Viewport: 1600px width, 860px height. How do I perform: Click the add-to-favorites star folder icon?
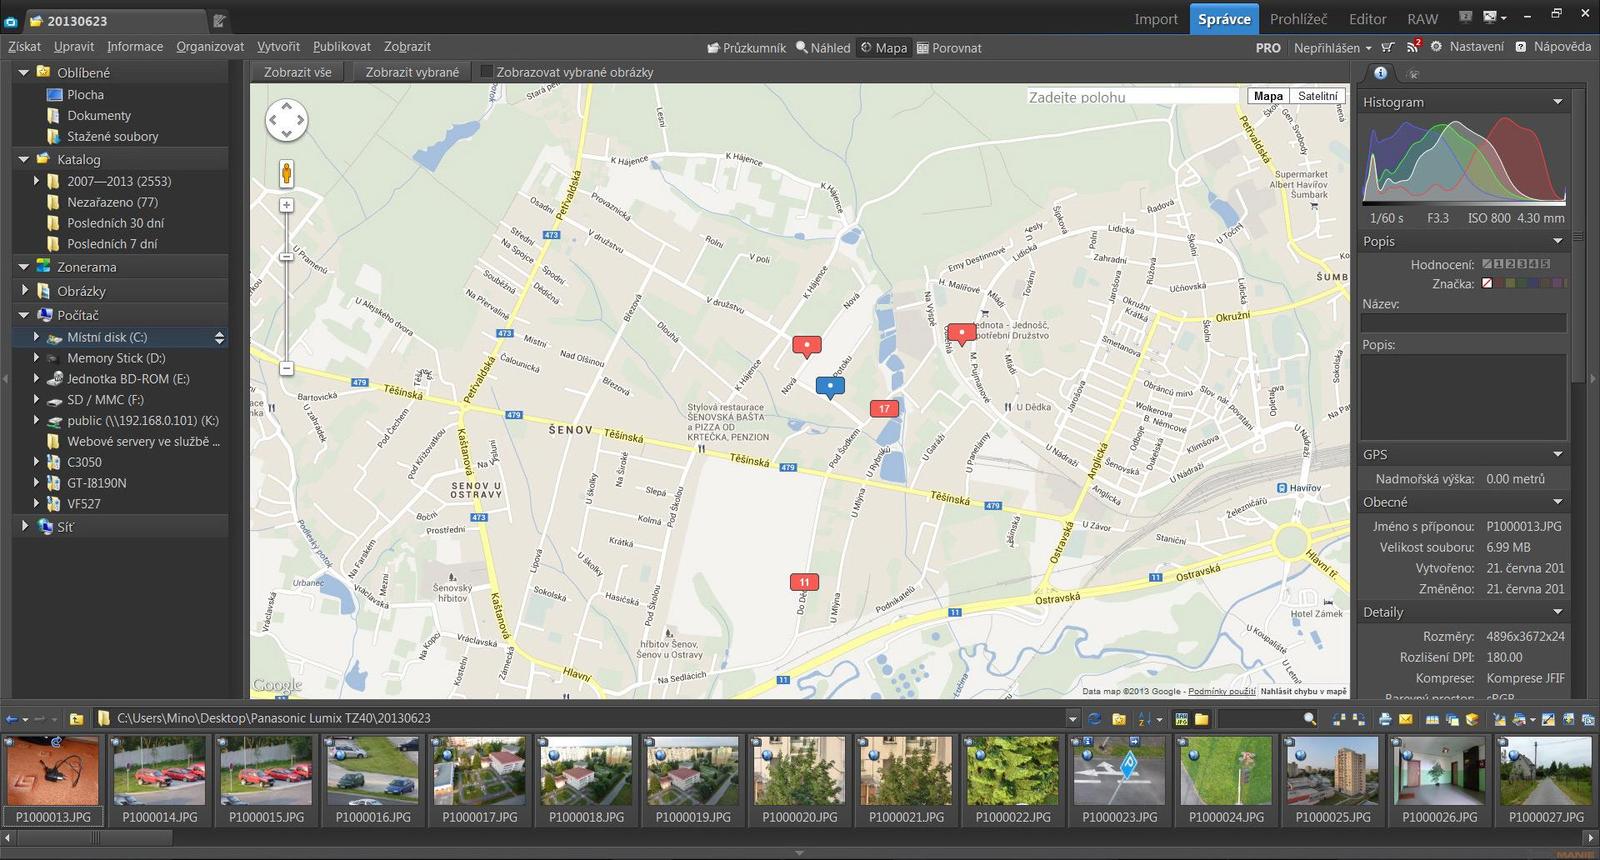pyautogui.click(x=1119, y=719)
